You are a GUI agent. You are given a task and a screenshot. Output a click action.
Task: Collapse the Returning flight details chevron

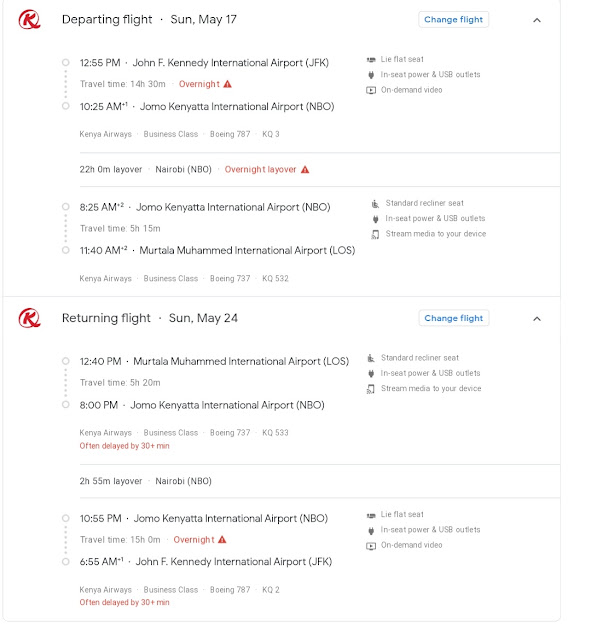(x=537, y=319)
